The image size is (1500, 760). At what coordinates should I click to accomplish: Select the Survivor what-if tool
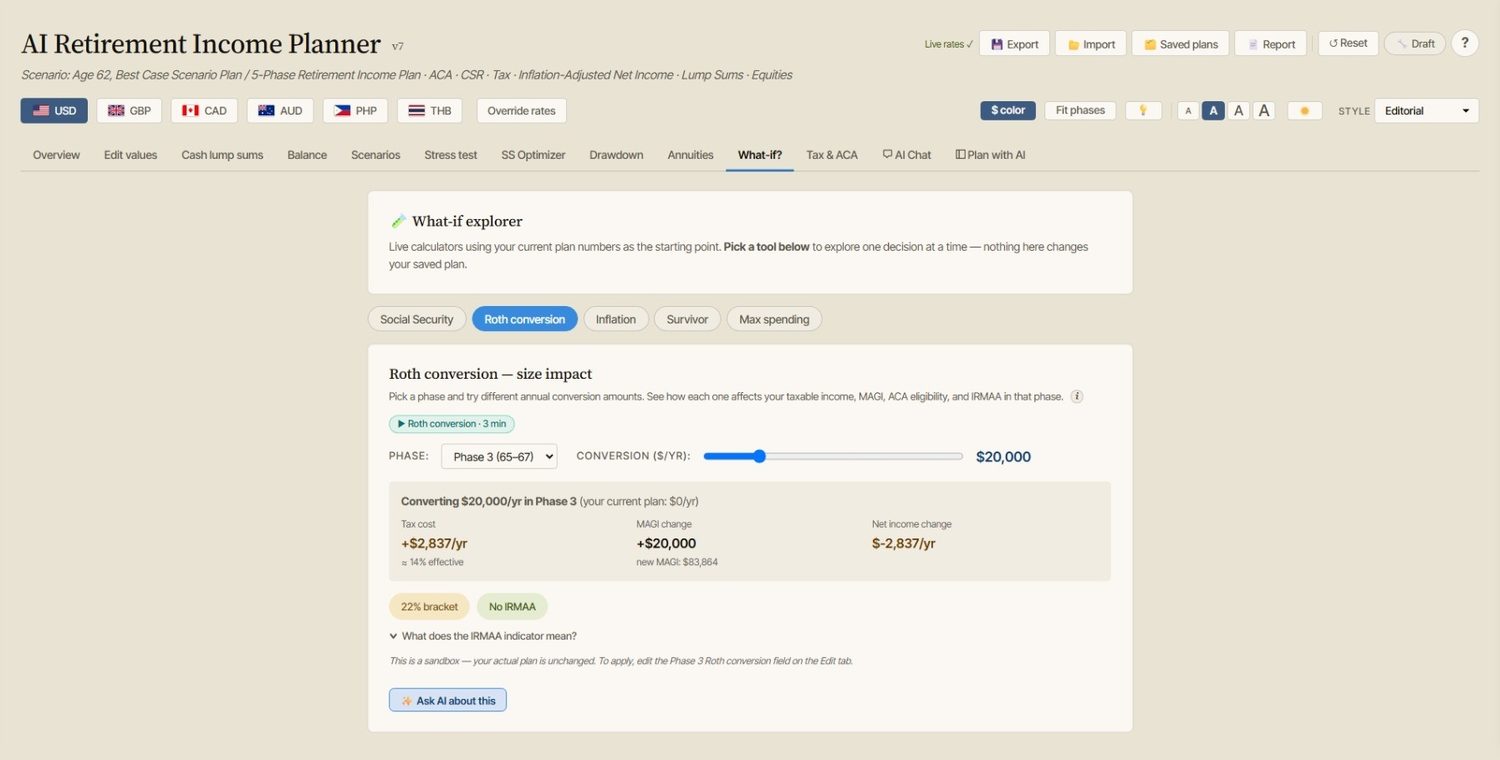[x=687, y=319]
